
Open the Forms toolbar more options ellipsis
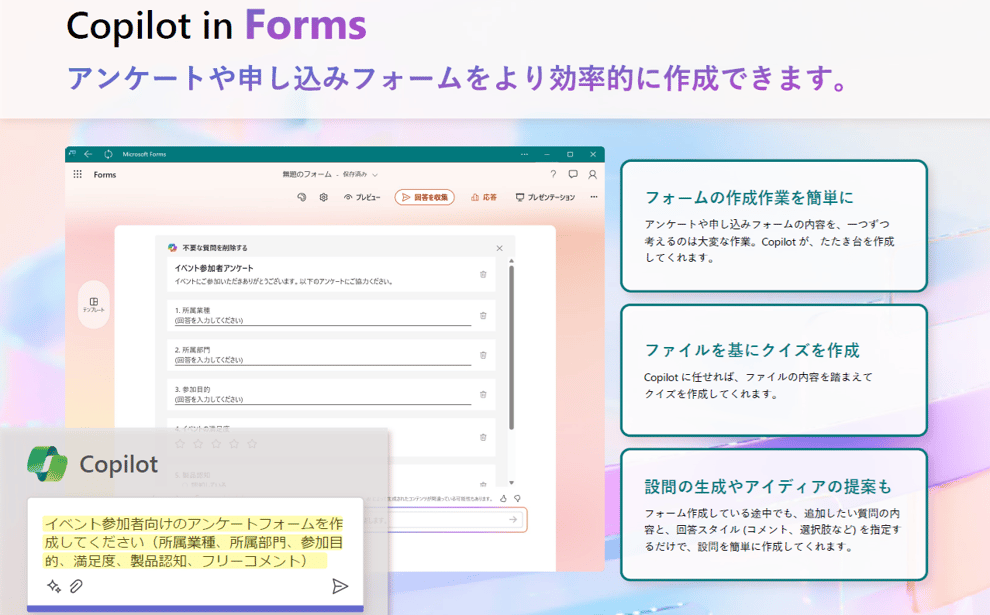[x=593, y=197]
